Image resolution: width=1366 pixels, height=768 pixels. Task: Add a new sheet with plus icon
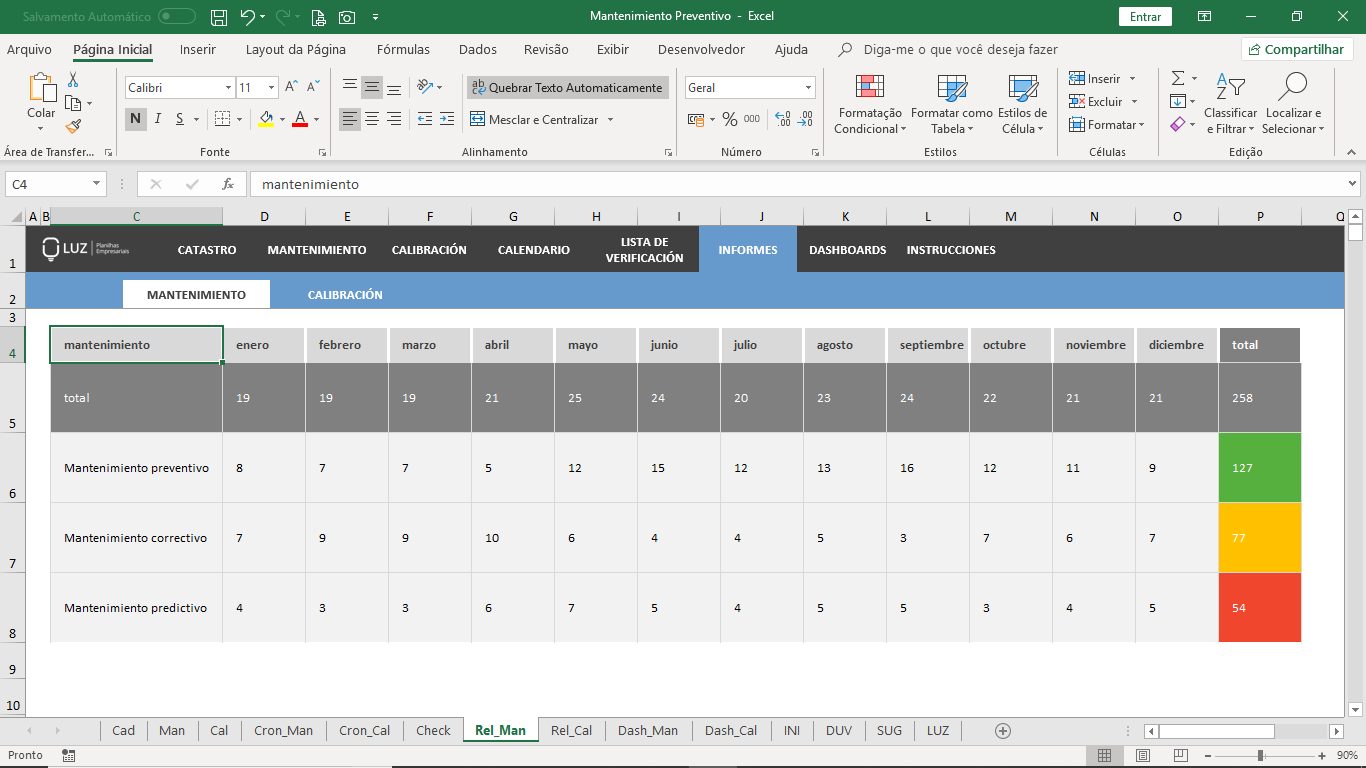(1003, 731)
